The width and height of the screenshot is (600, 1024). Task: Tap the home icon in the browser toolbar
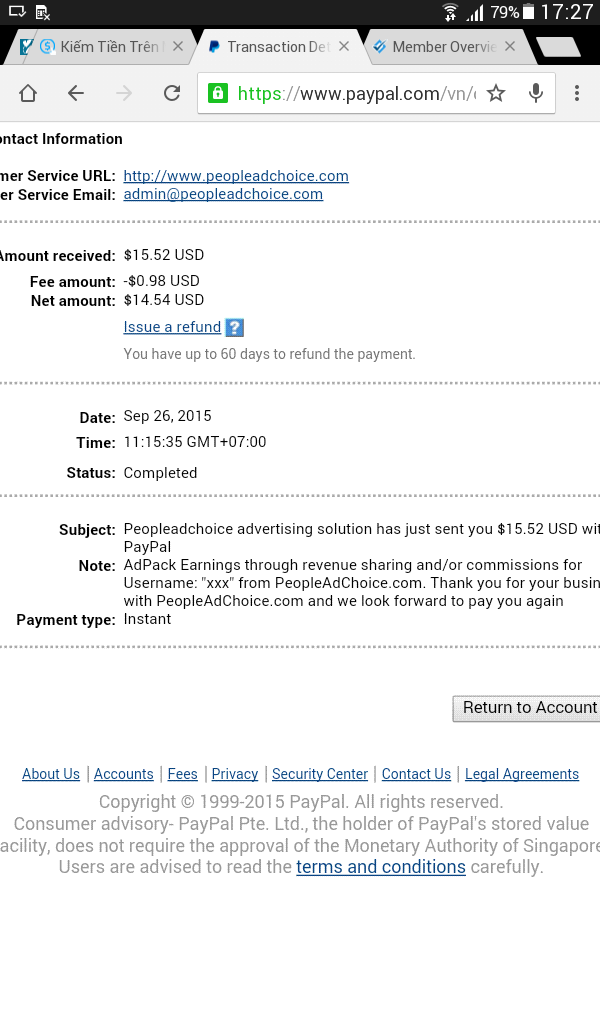point(27,93)
